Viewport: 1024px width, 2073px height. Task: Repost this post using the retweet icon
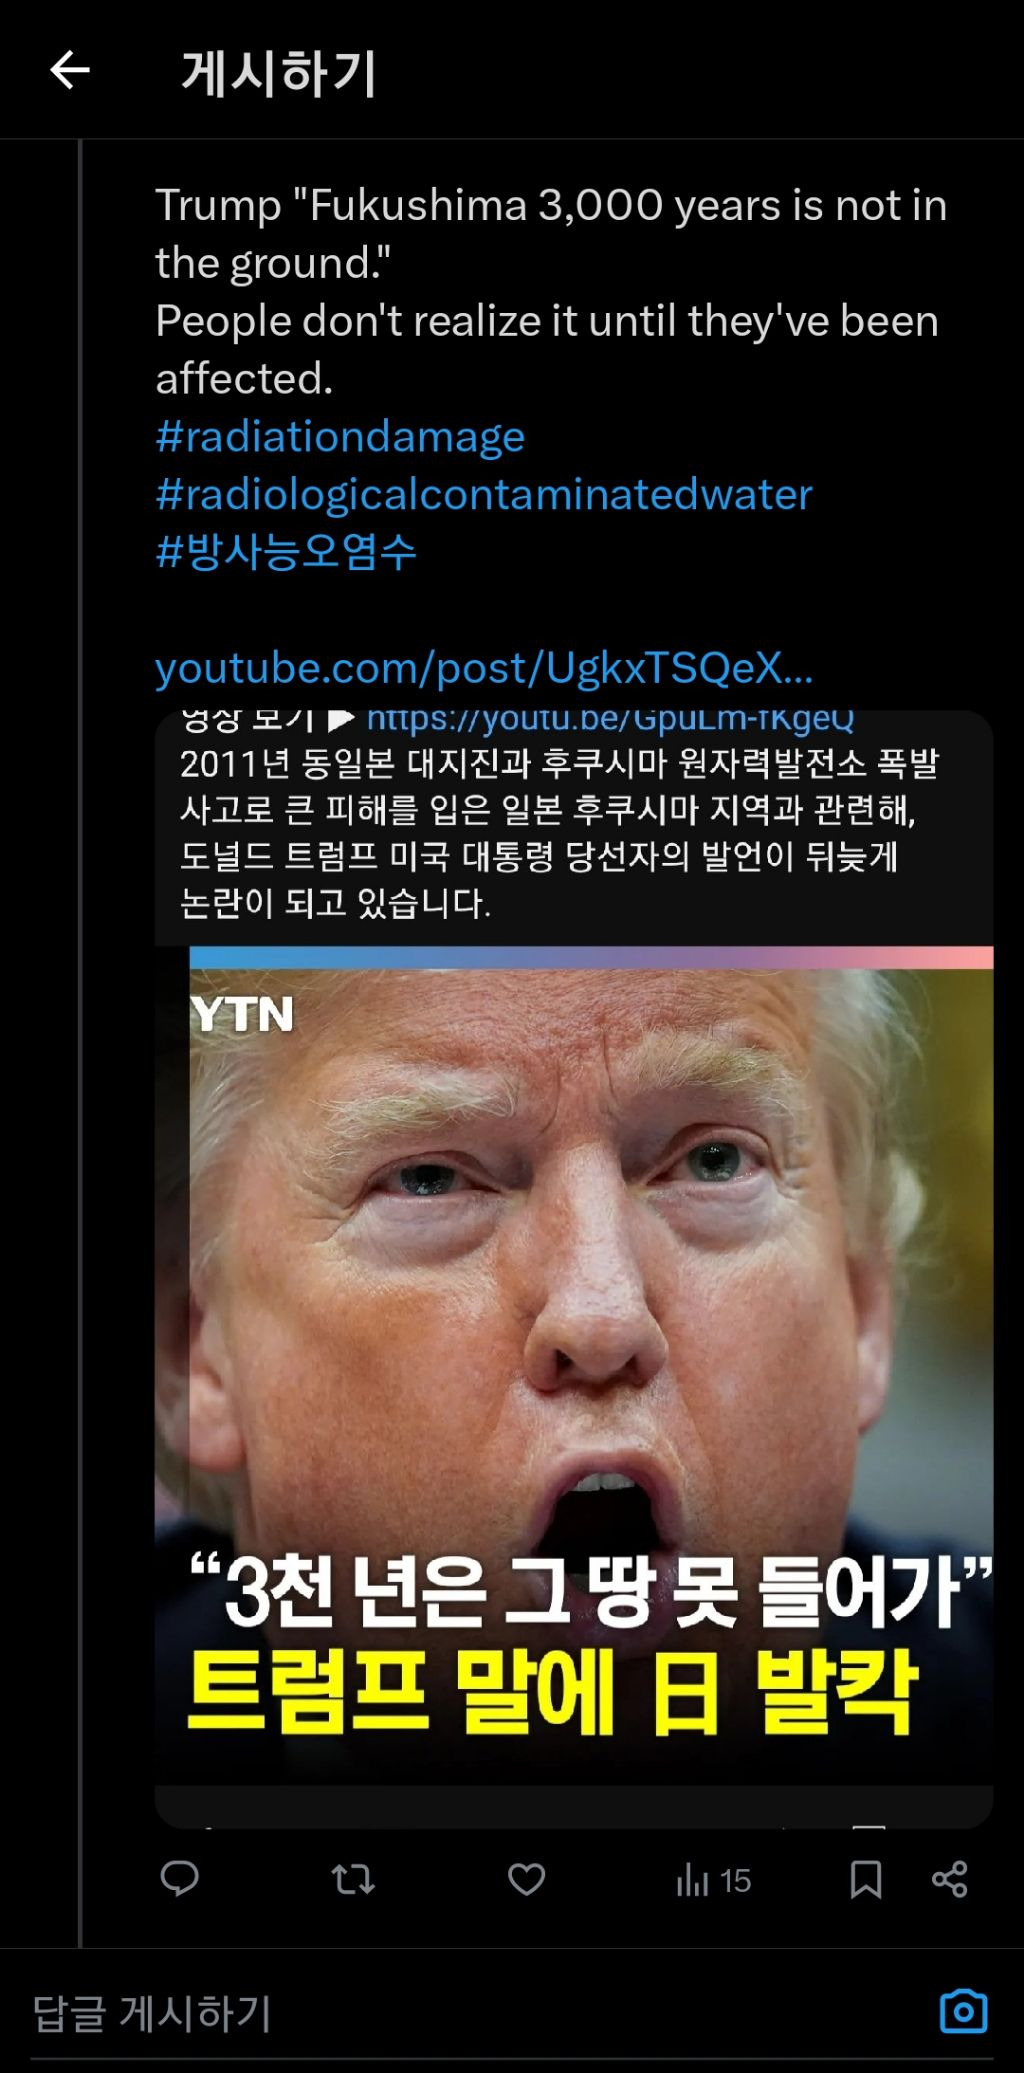[x=353, y=1880]
